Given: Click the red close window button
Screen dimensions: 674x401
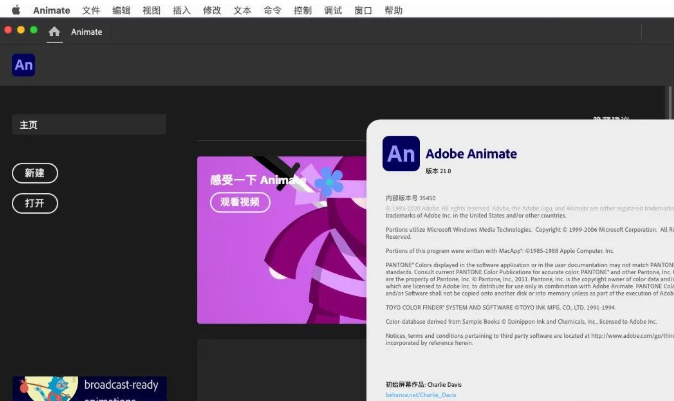Looking at the screenshot, I should click(8, 30).
